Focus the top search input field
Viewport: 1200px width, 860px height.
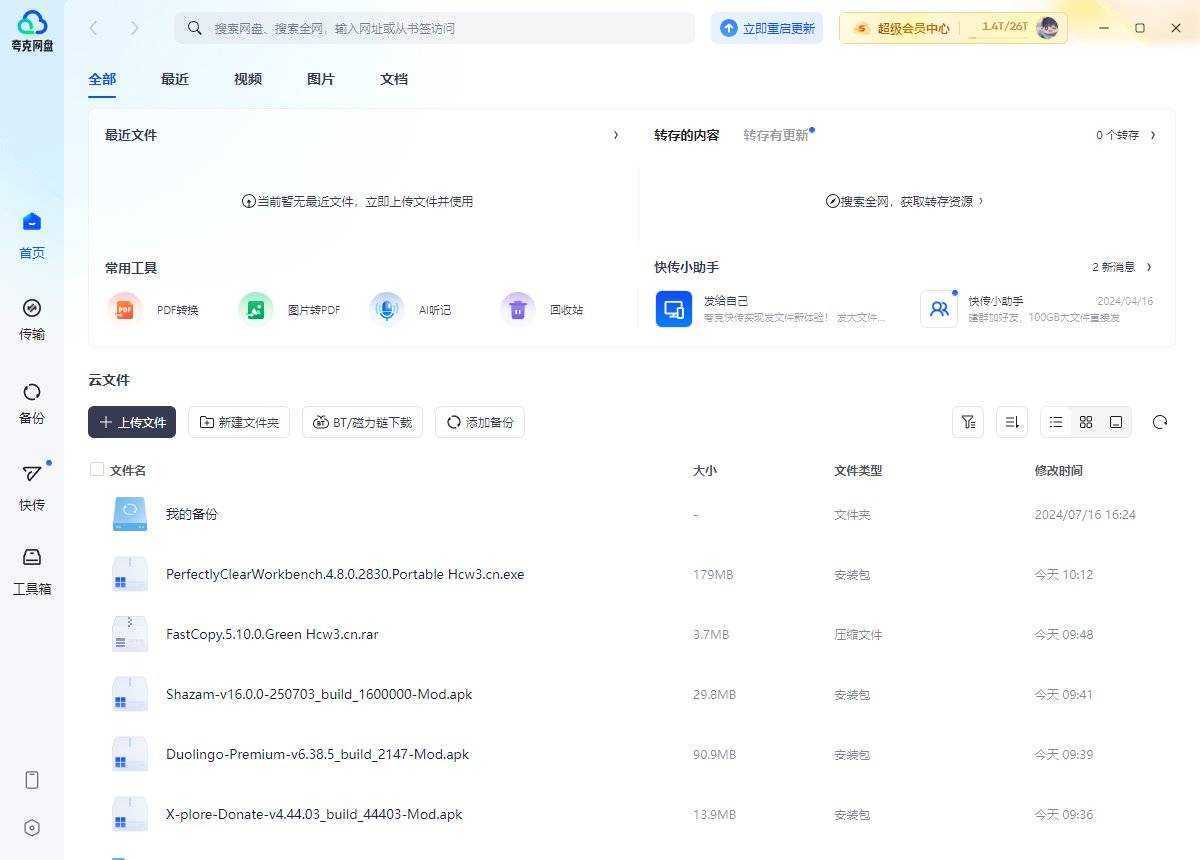click(434, 28)
